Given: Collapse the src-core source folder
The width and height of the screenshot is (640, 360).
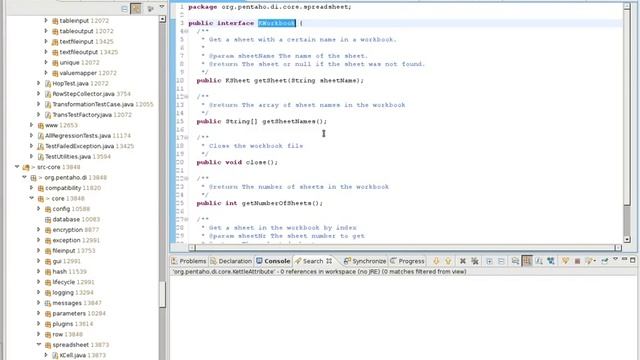Looking at the screenshot, I should tap(17, 167).
